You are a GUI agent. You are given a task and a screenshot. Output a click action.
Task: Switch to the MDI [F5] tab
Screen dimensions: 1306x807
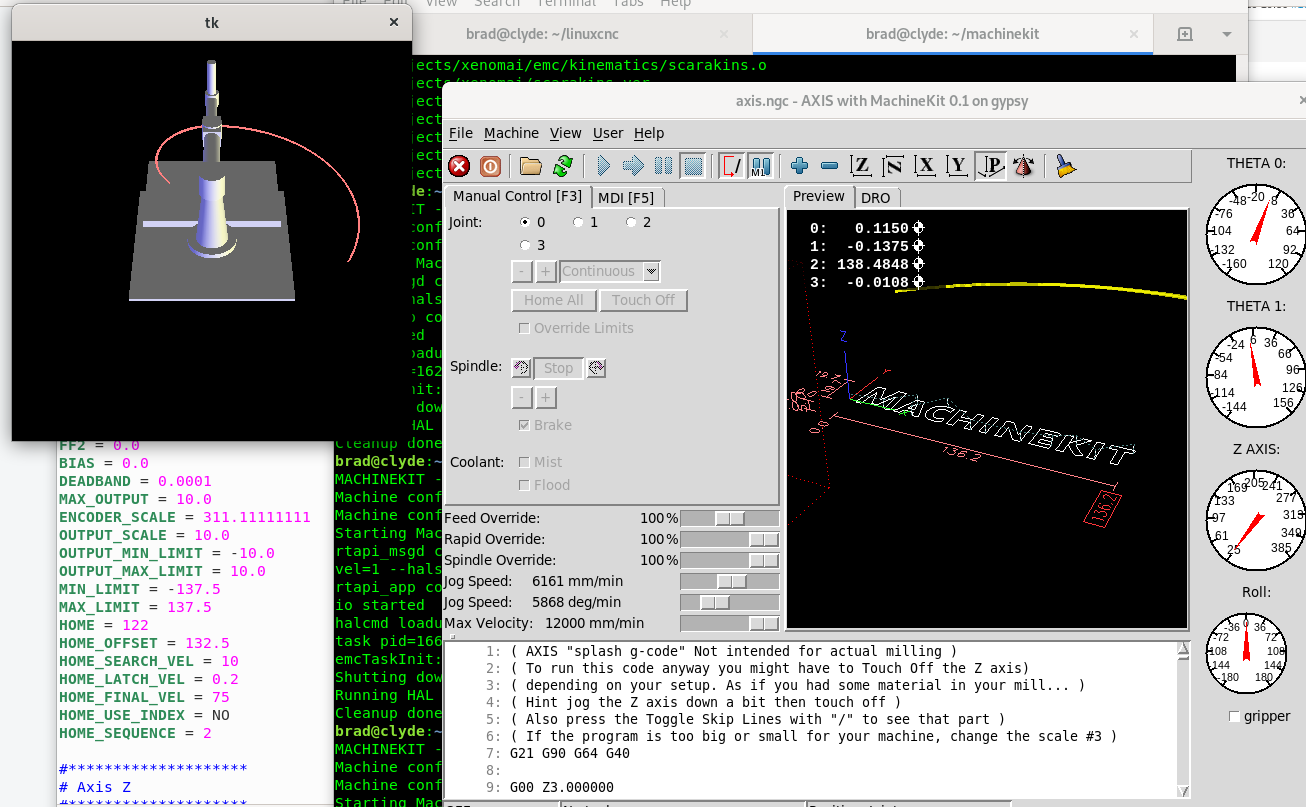(627, 197)
